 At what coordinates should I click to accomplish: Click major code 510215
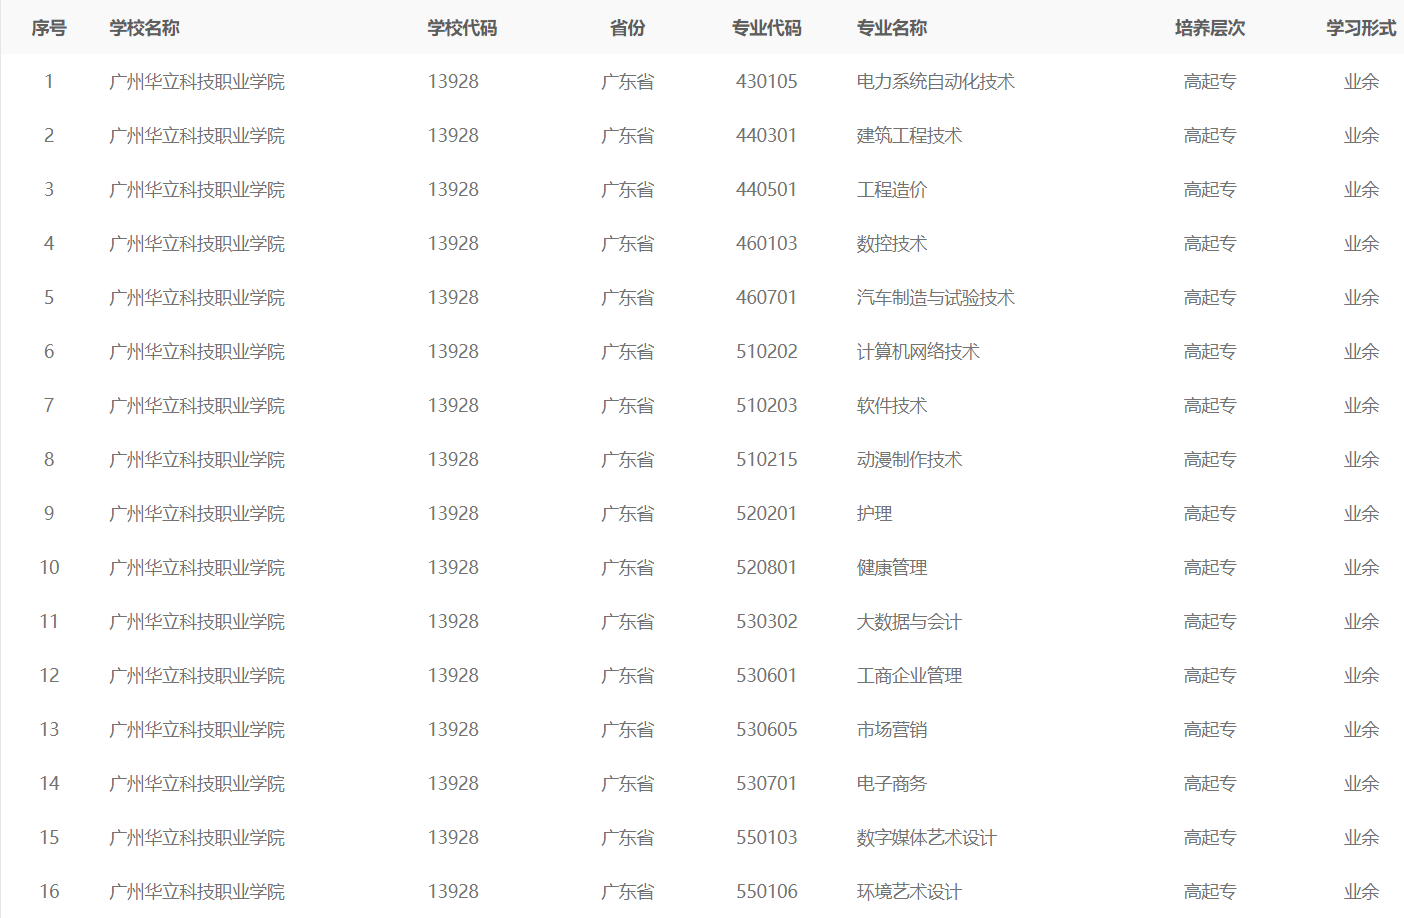(767, 460)
